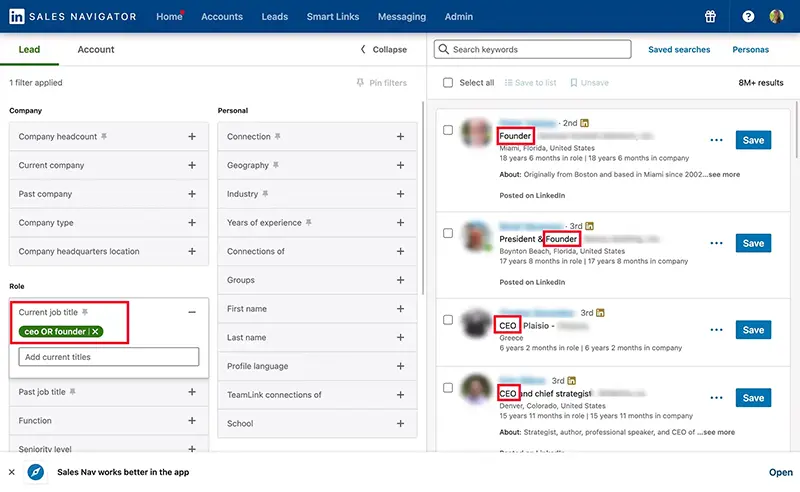Pin the Connection filter
The height and width of the screenshot is (492, 800).
(278, 136)
